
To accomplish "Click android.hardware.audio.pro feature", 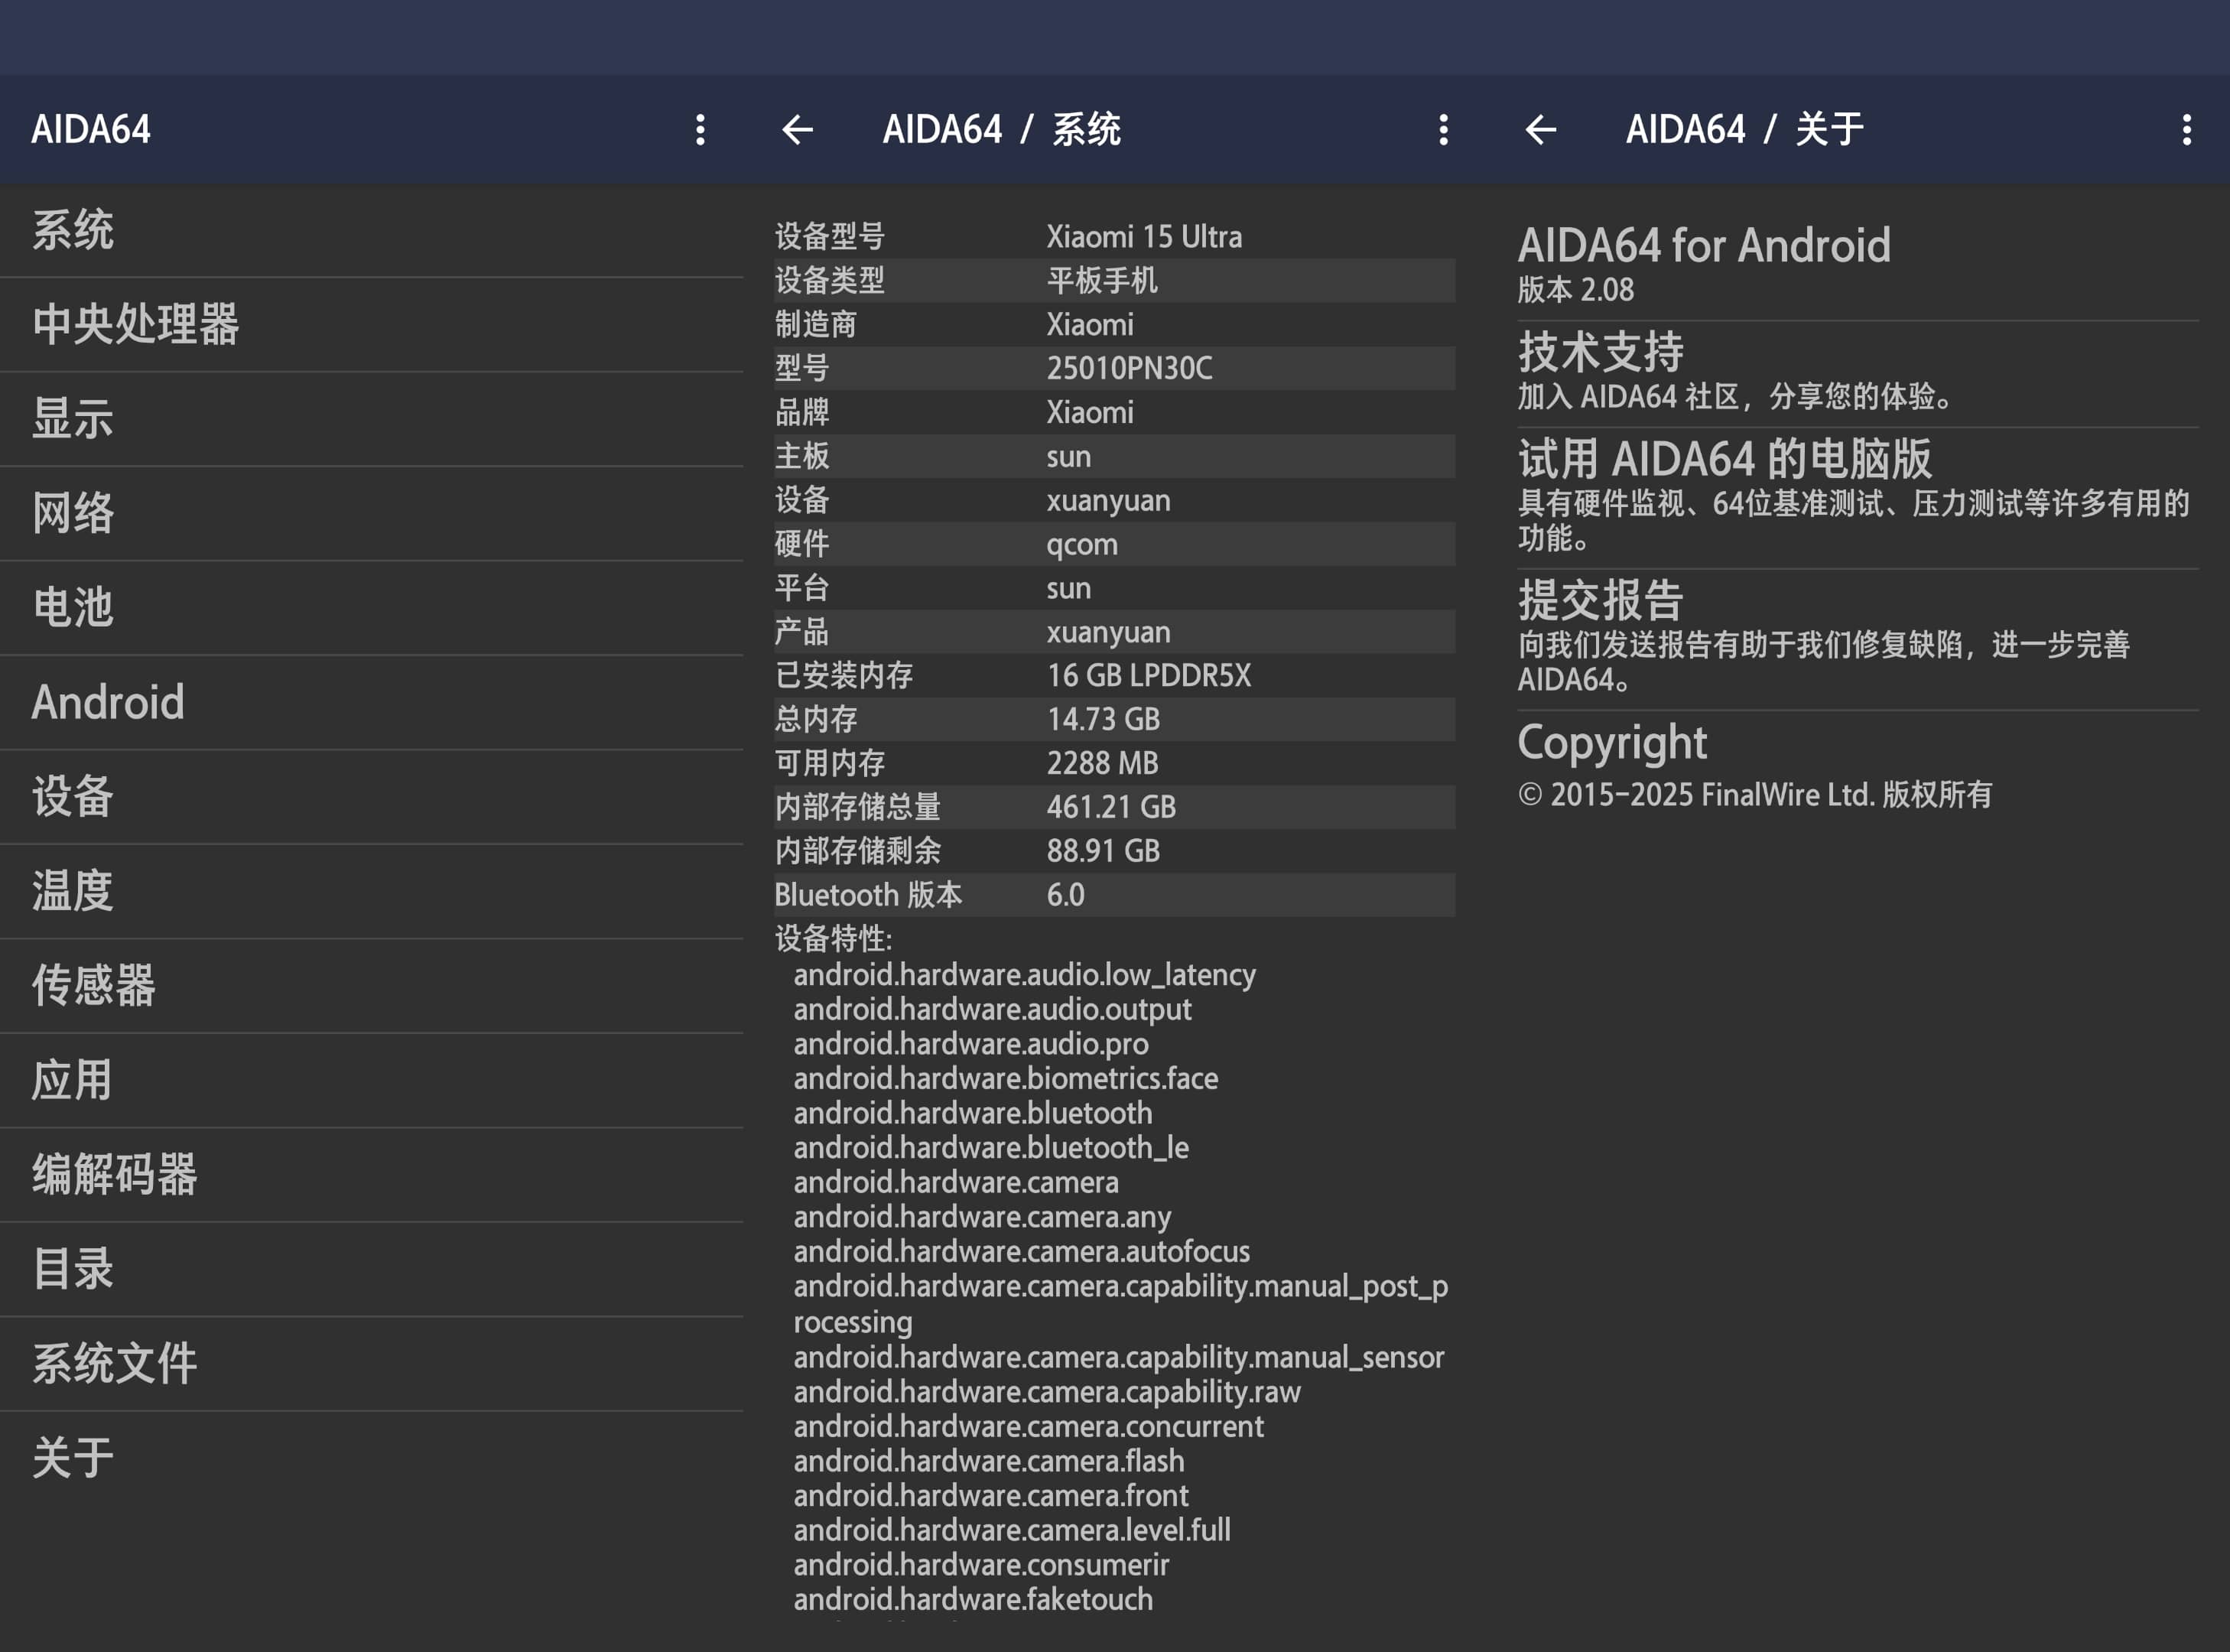I will tap(971, 1044).
